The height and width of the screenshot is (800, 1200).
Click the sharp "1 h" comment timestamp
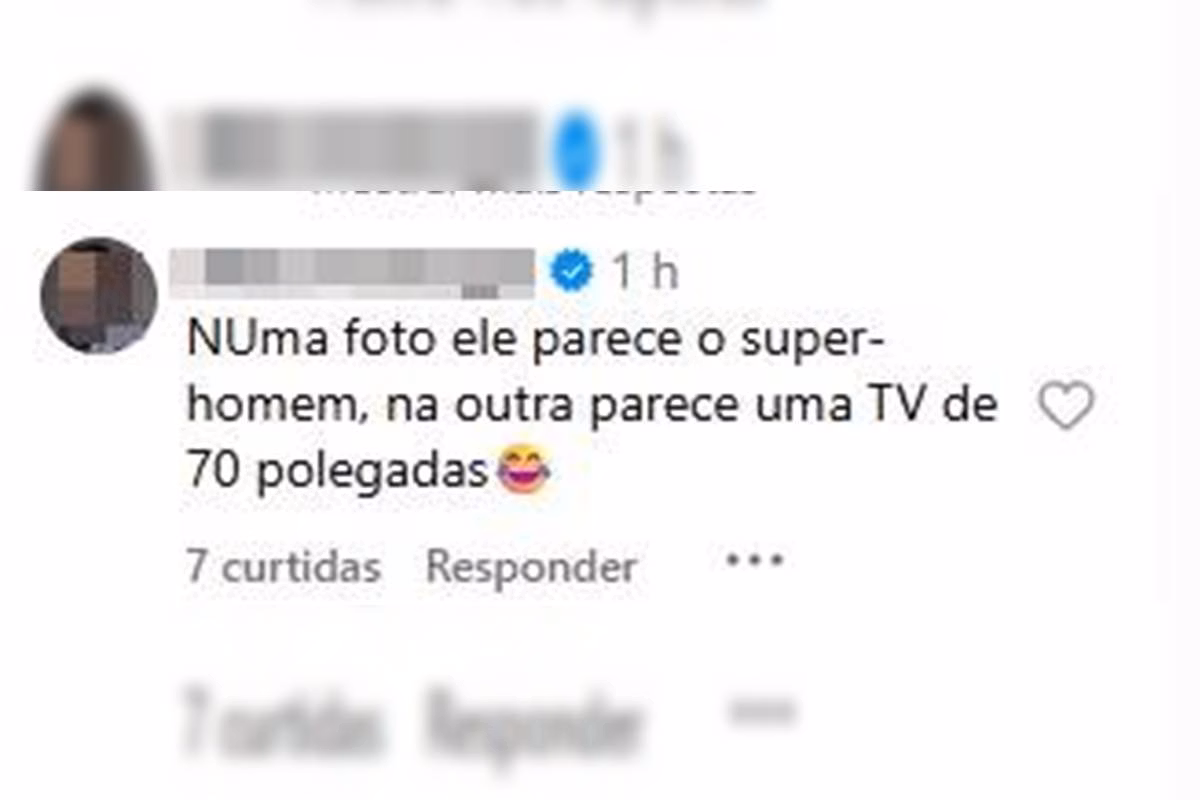(x=644, y=272)
